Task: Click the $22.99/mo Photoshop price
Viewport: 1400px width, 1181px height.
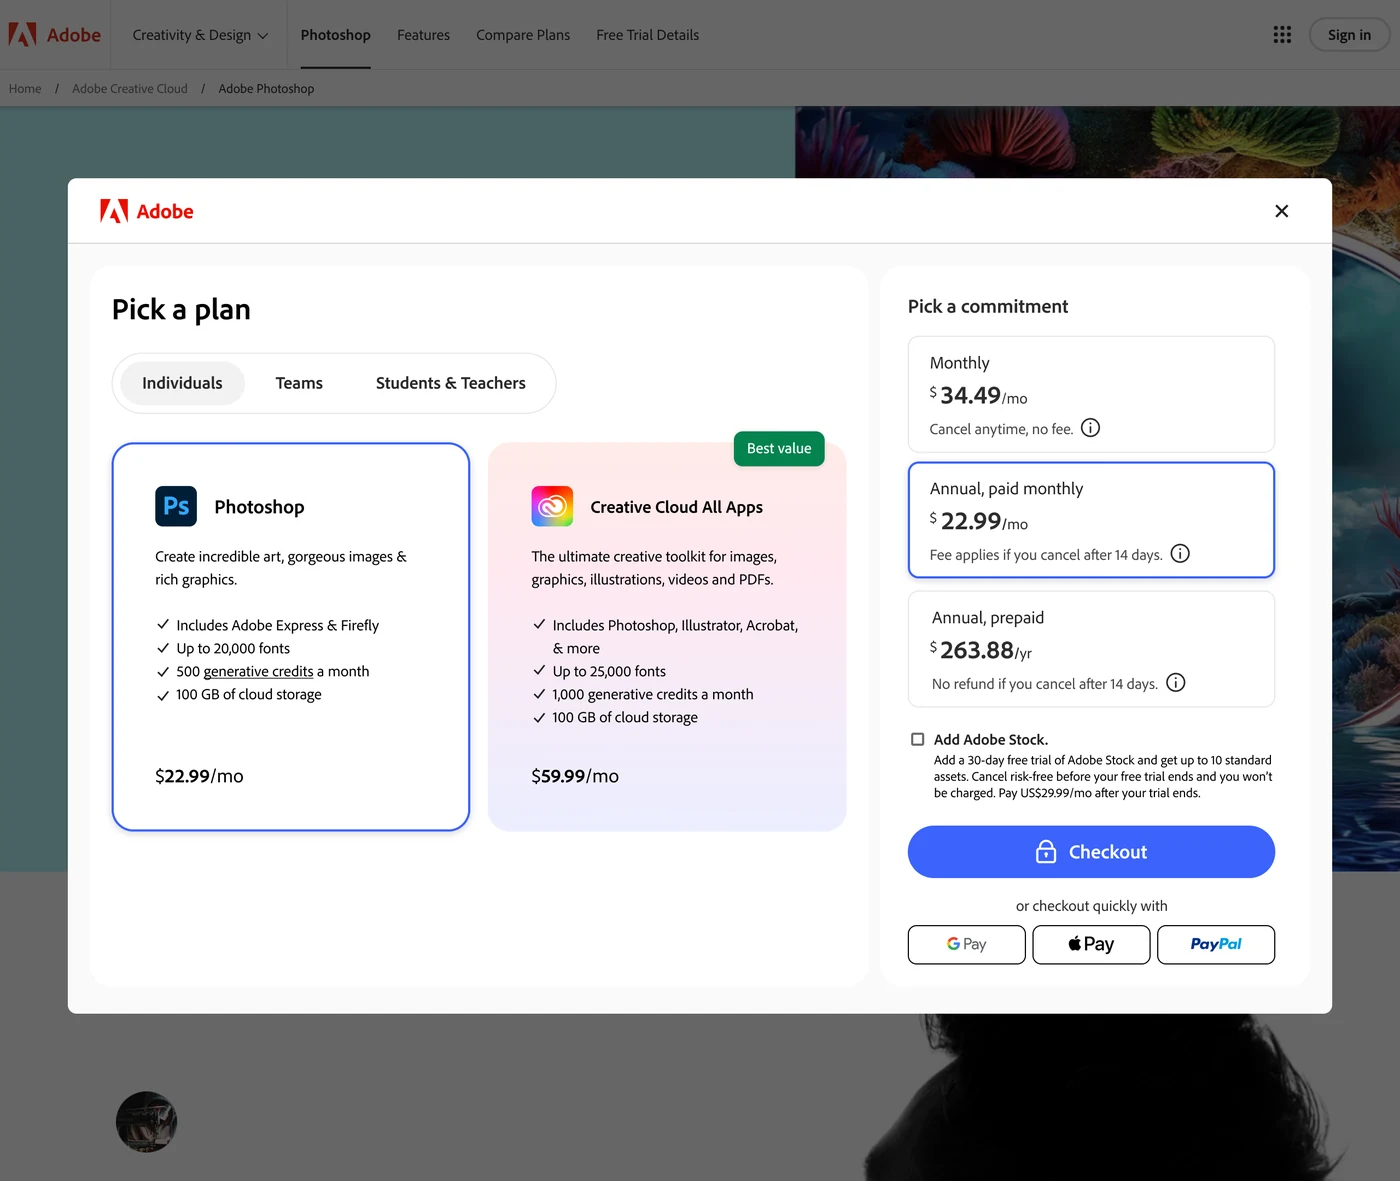Action: (199, 776)
